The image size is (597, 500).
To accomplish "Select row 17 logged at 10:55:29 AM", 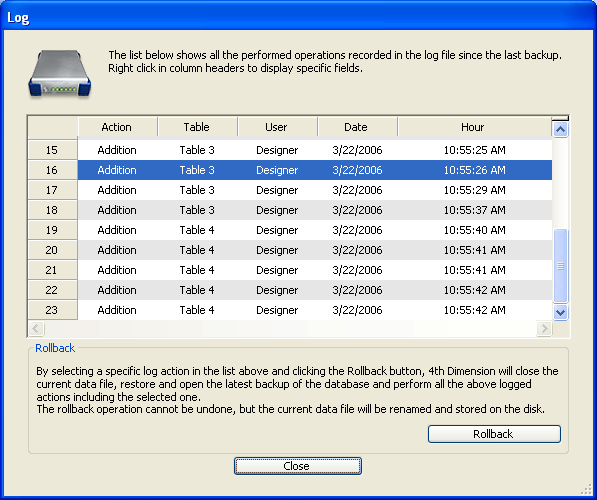I will pos(315,190).
